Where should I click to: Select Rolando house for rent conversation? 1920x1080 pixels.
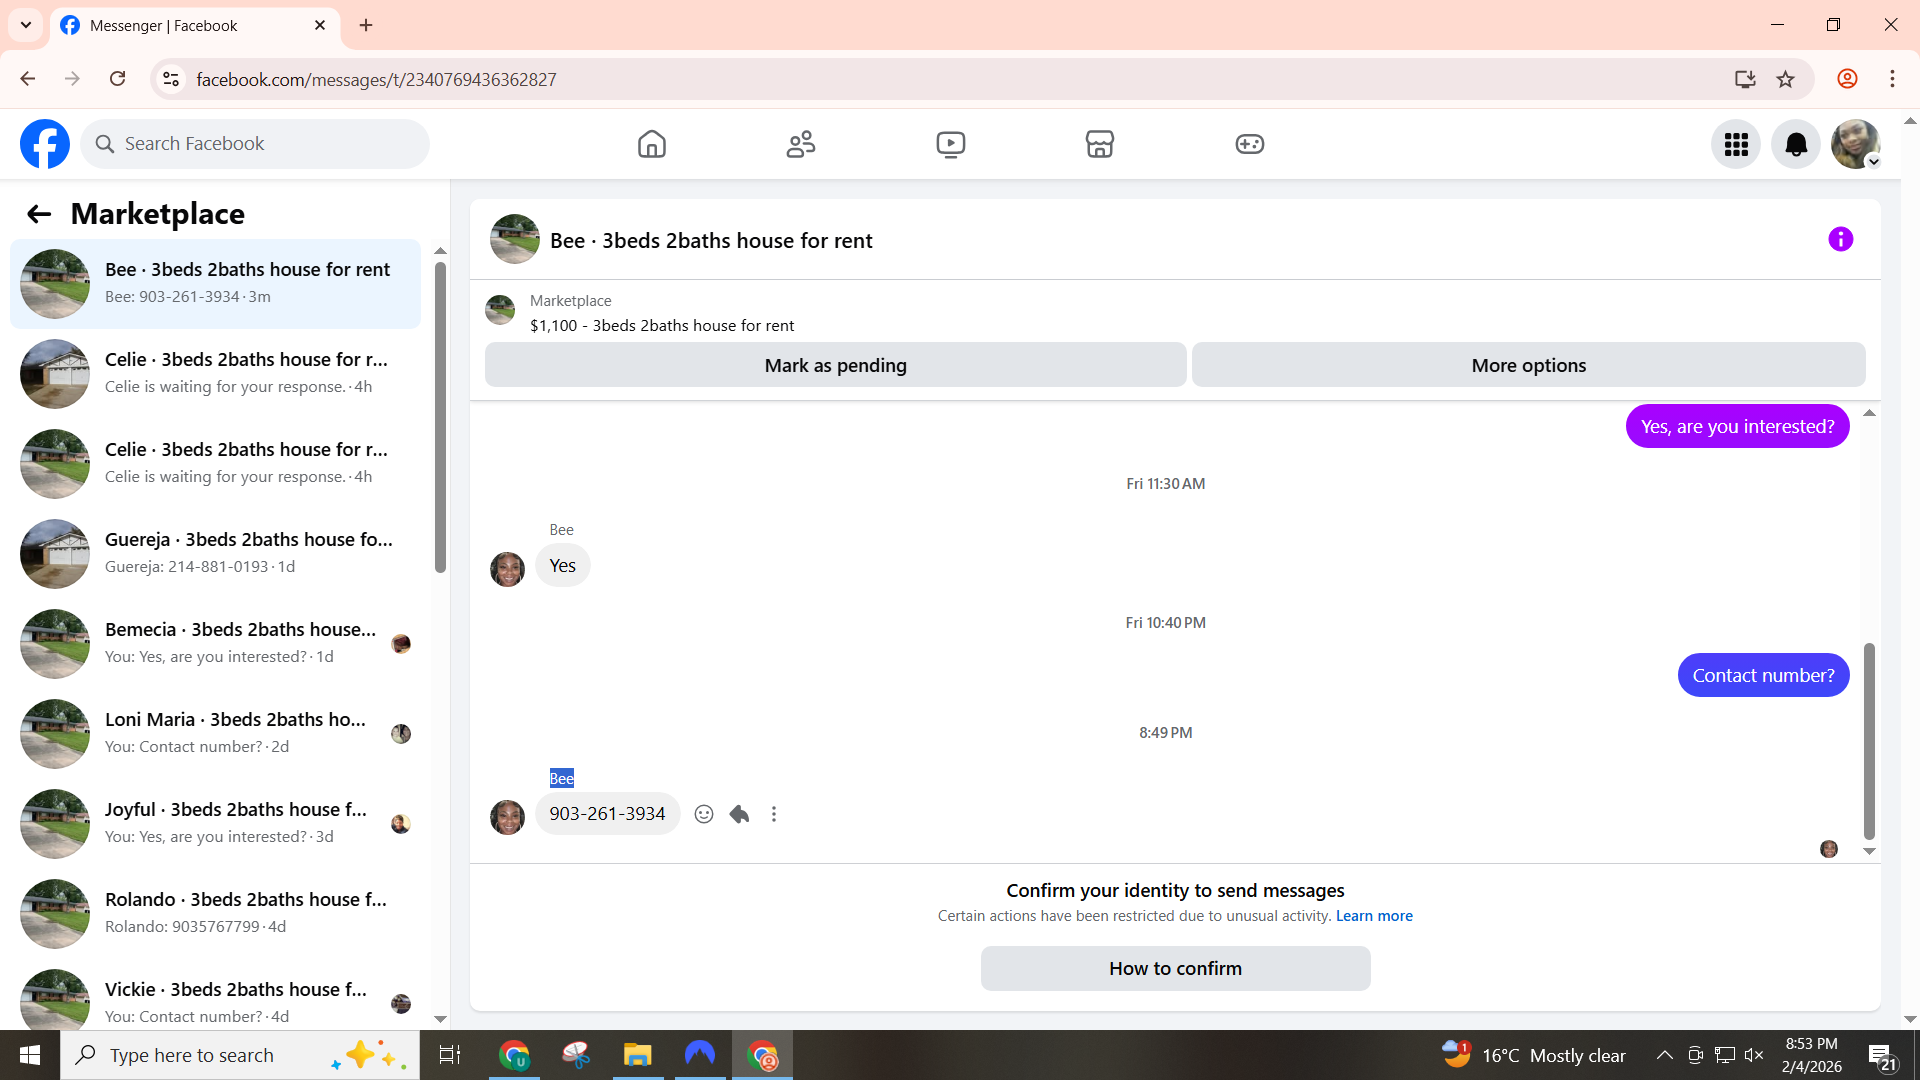pyautogui.click(x=215, y=913)
